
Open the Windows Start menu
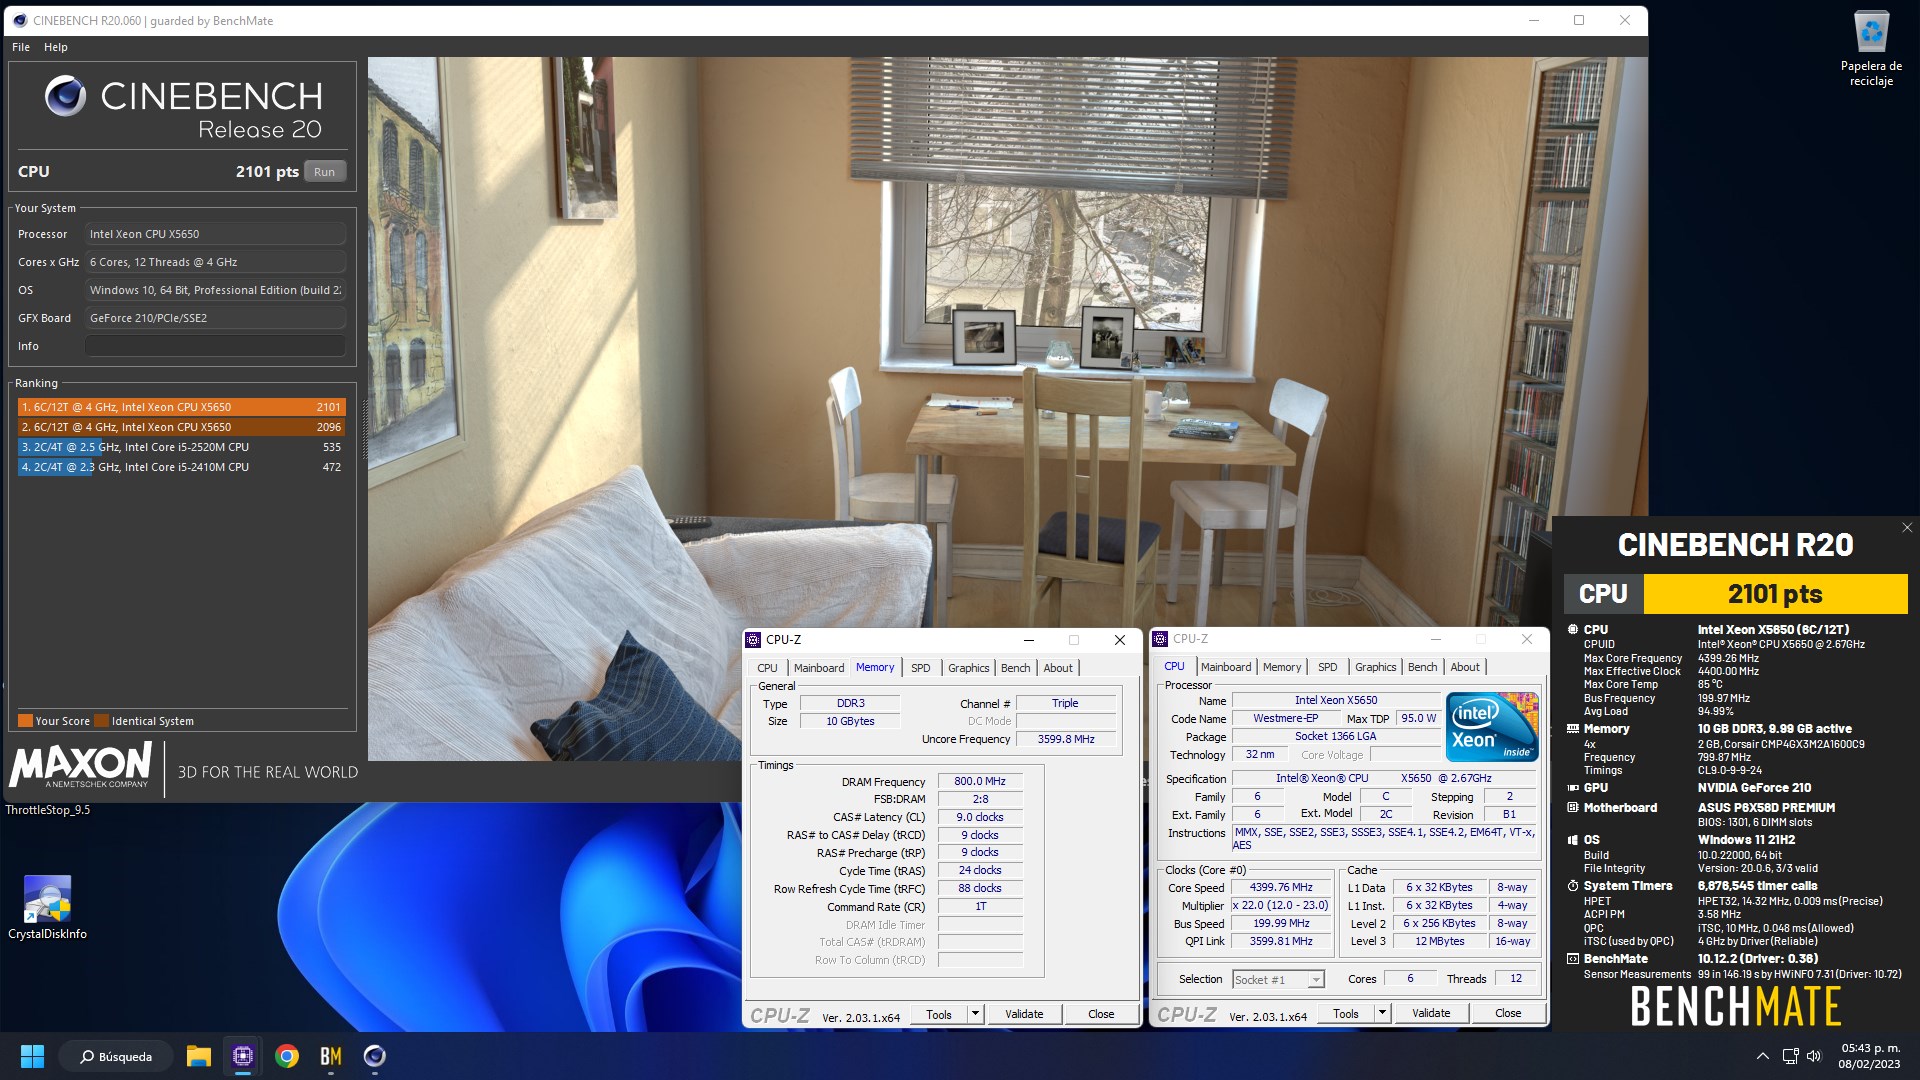point(32,1056)
